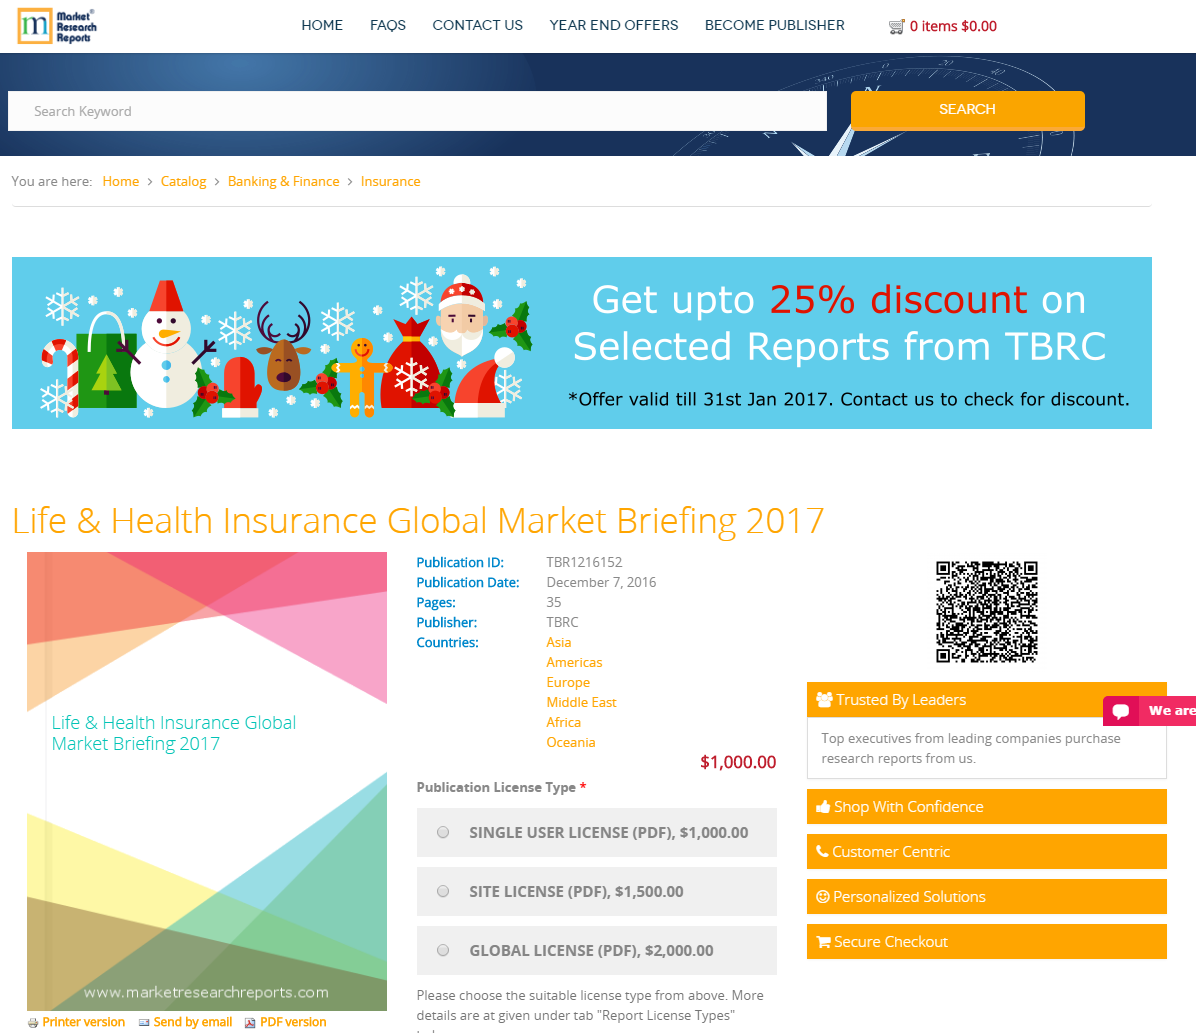1196x1033 pixels.
Task: Open the We are chat widget
Action: [1149, 711]
